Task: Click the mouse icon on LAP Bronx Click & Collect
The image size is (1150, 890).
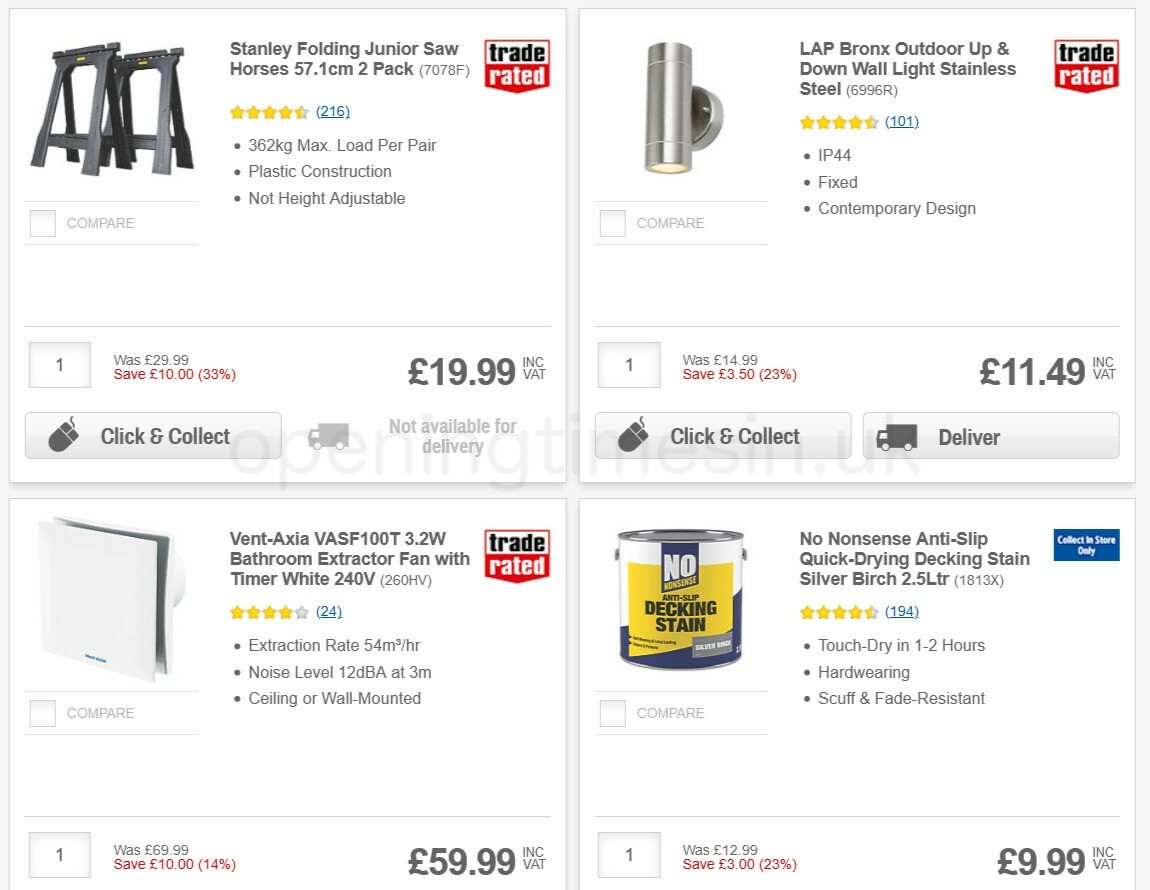Action: click(634, 435)
